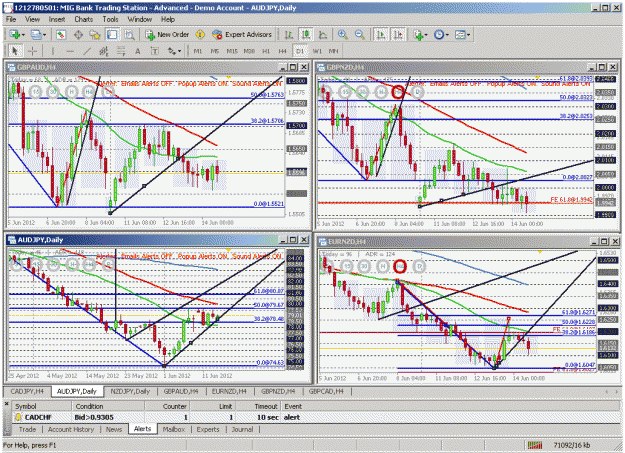The width and height of the screenshot is (625, 453).
Task: Open the Experts terminal tab
Action: pos(208,429)
